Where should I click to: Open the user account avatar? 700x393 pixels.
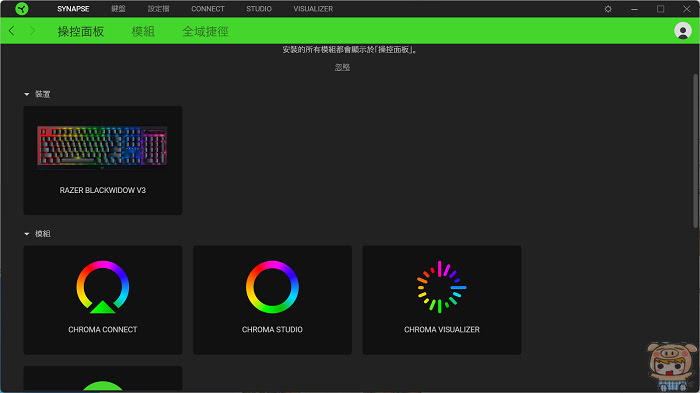pyautogui.click(x=683, y=31)
